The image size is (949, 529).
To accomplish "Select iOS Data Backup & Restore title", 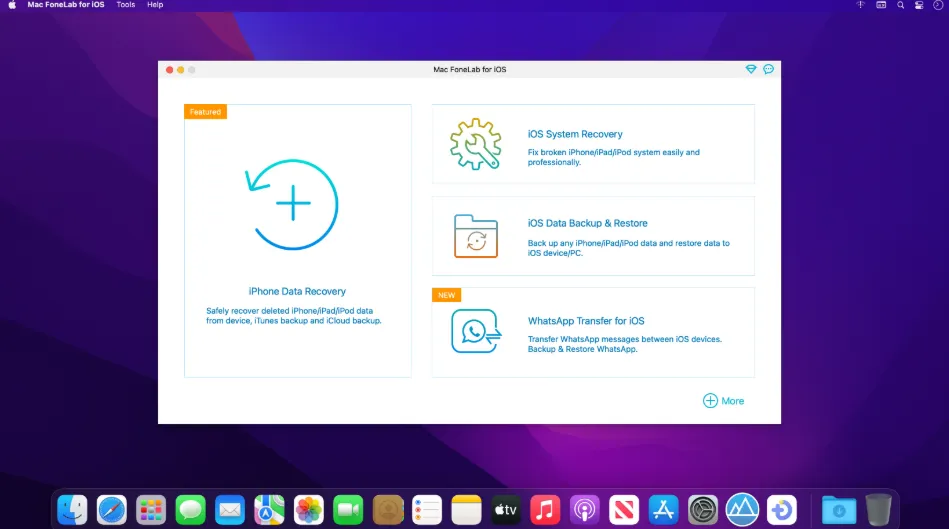I will (588, 223).
